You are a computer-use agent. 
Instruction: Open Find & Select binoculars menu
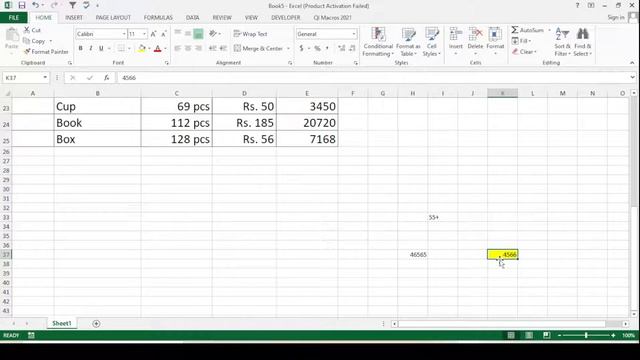582,42
